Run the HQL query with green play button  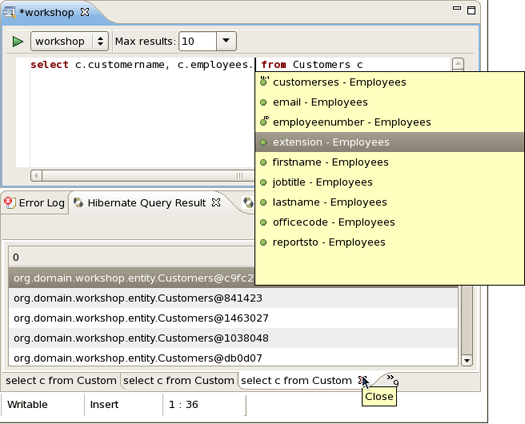click(x=17, y=42)
